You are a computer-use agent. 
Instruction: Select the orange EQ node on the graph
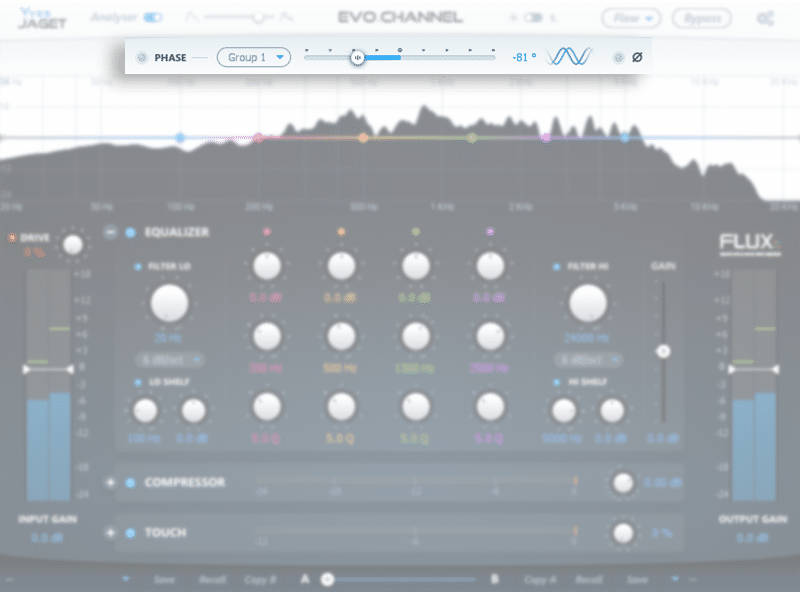click(363, 137)
